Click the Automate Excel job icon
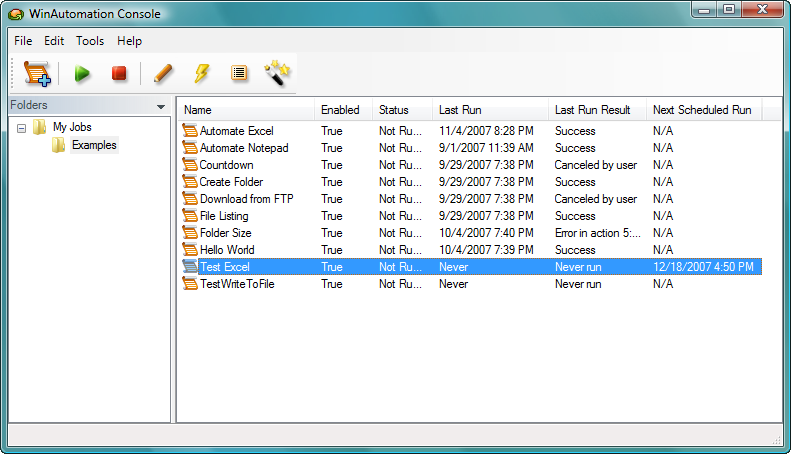The image size is (791, 454). [190, 131]
